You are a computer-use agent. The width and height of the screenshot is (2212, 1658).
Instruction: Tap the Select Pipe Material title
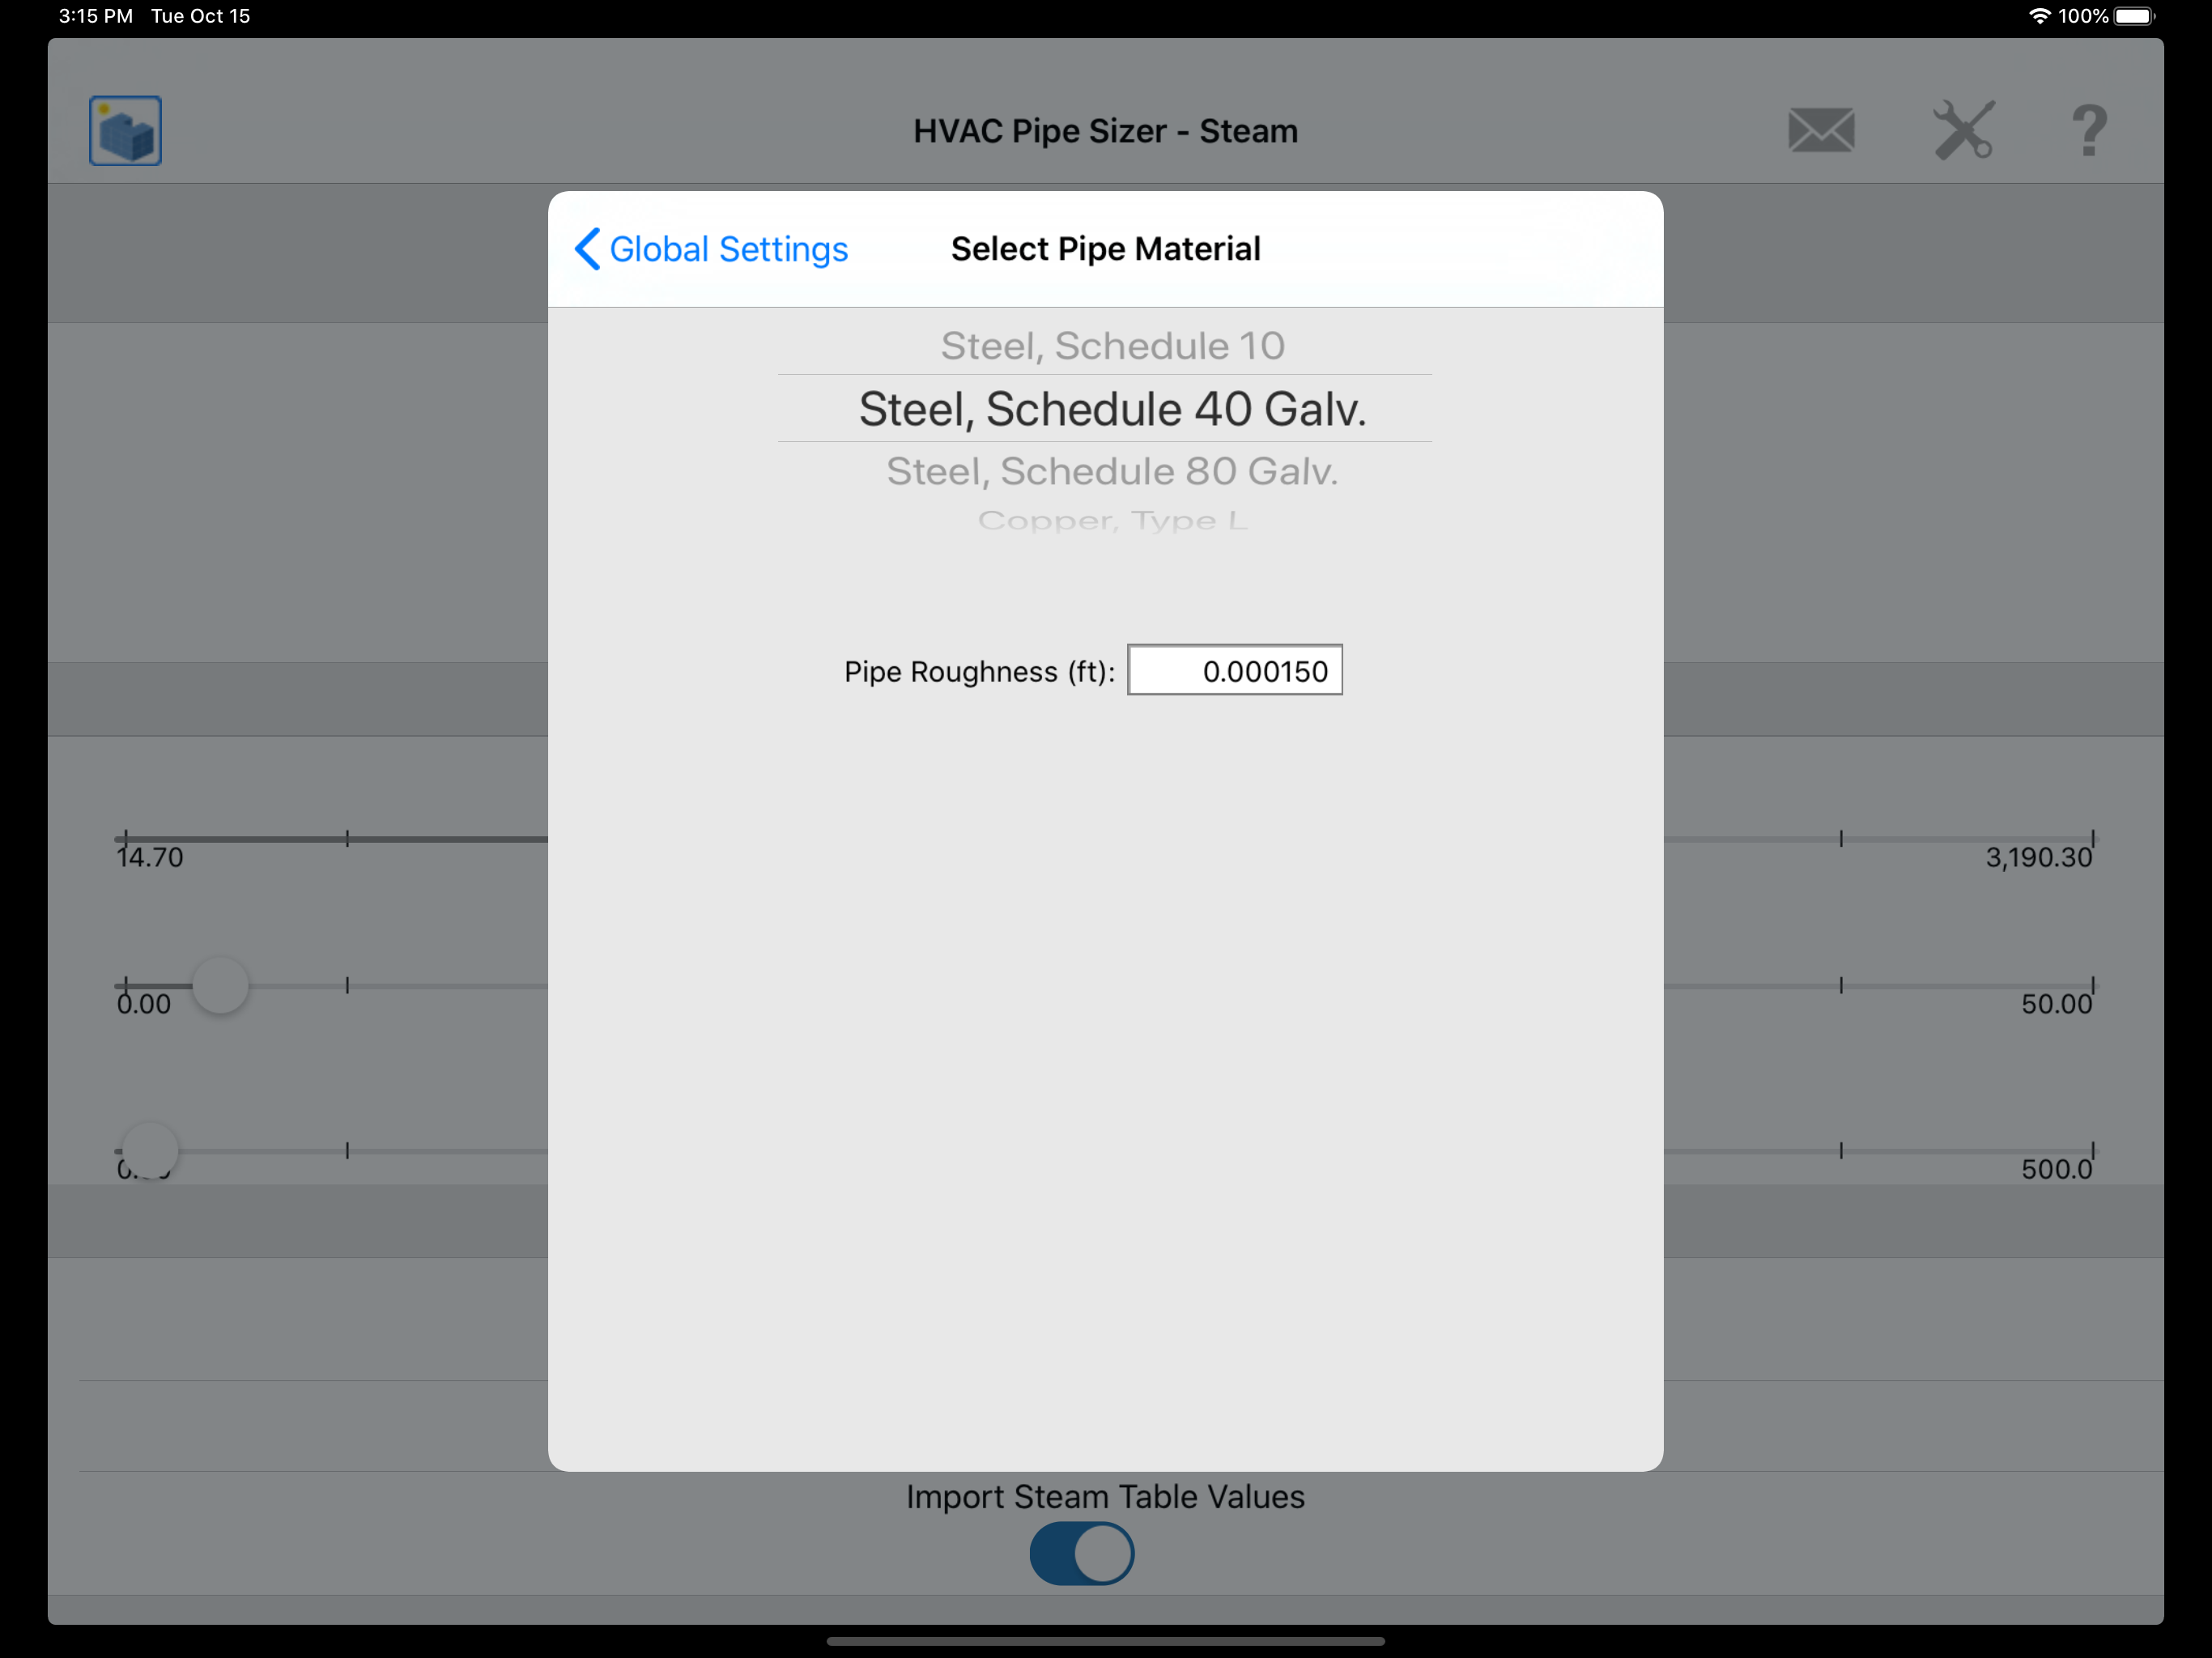(x=1105, y=249)
